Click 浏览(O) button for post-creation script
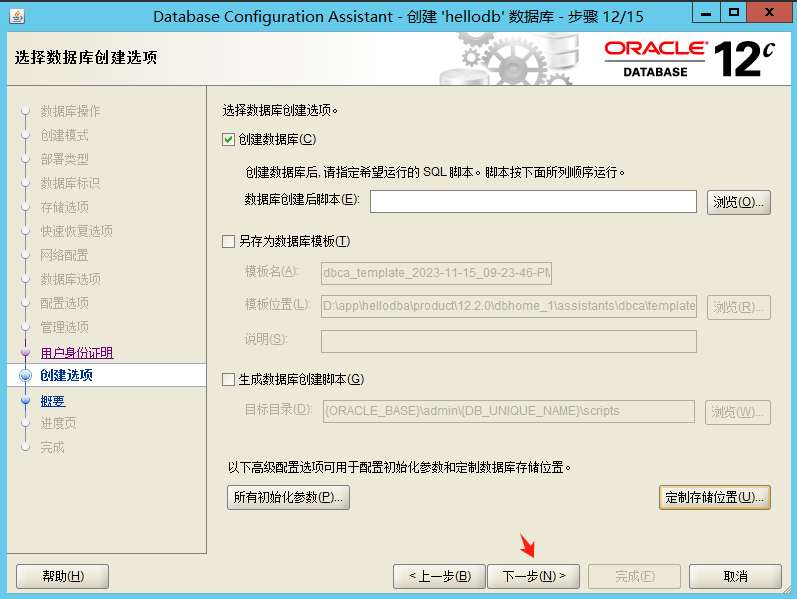Screen dimensions: 797x599 [x=739, y=202]
